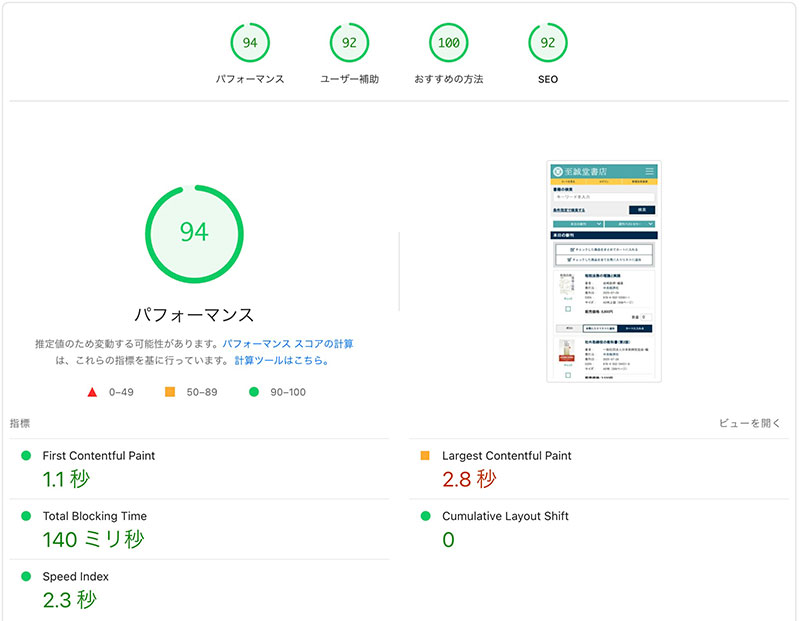Click the 2.3 秒 value
The width and height of the screenshot is (800, 621).
click(69, 600)
